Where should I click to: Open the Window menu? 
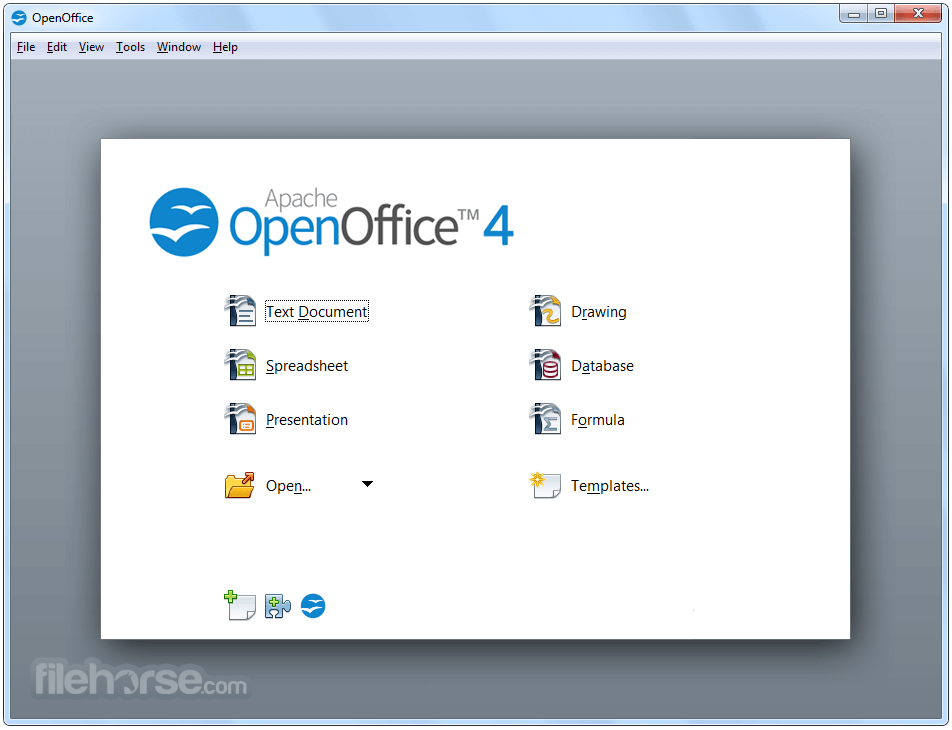tap(178, 47)
